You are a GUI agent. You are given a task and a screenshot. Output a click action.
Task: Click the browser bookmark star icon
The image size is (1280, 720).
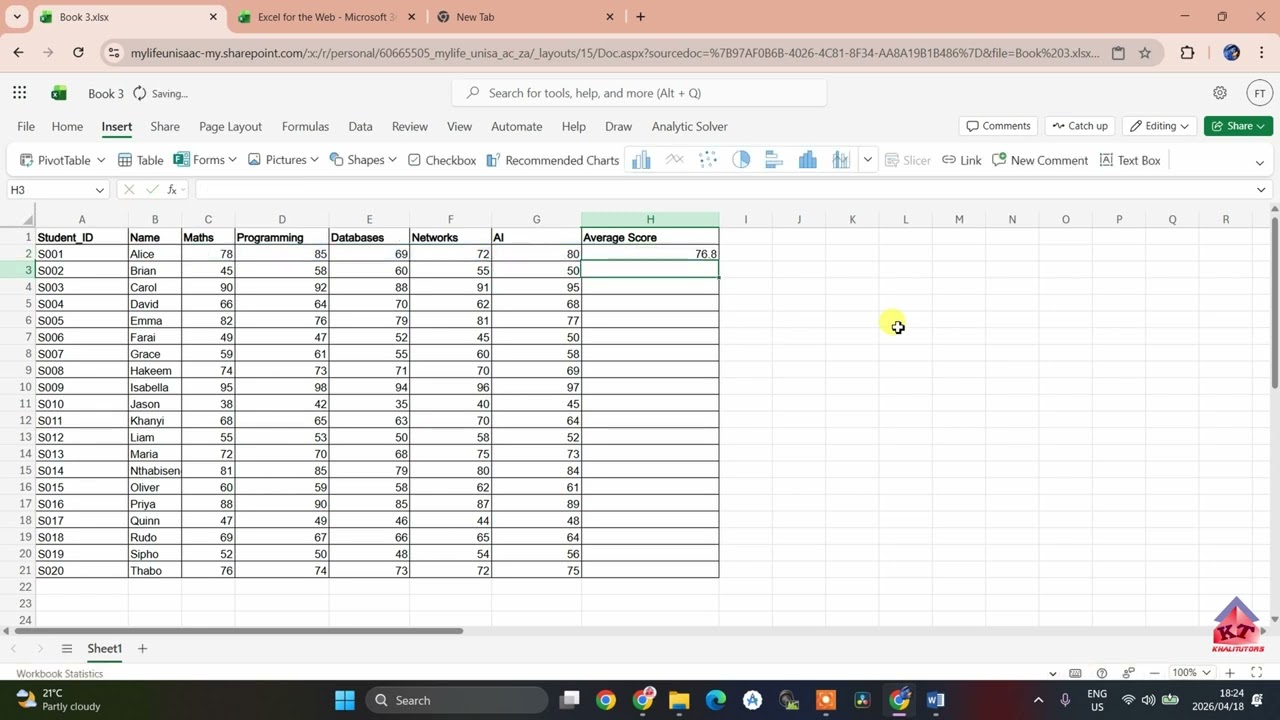click(1145, 53)
